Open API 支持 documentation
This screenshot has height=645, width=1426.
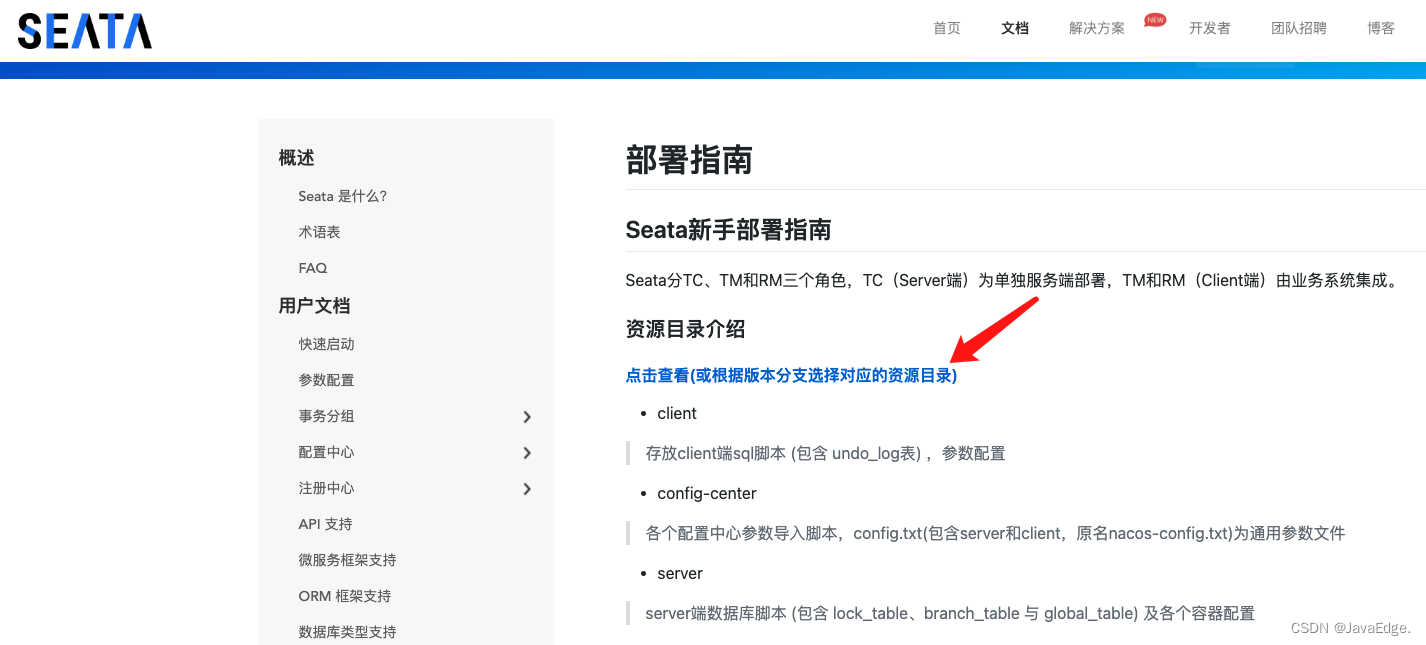click(x=324, y=523)
